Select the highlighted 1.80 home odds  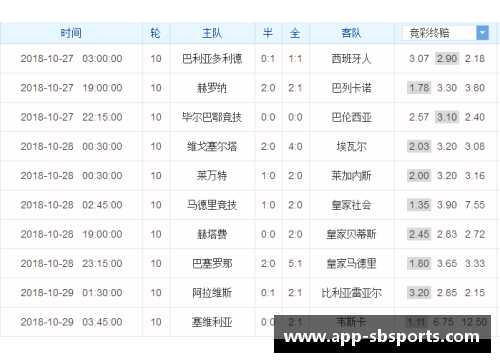tap(419, 264)
